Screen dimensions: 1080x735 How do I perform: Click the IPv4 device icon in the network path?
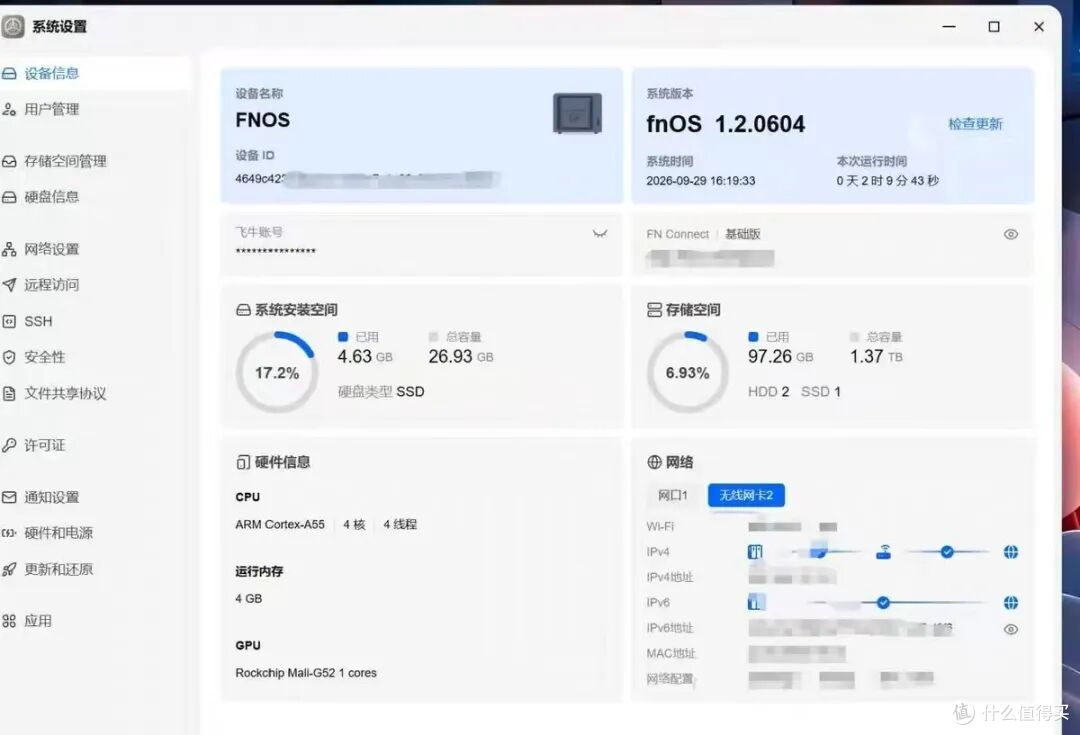point(756,552)
